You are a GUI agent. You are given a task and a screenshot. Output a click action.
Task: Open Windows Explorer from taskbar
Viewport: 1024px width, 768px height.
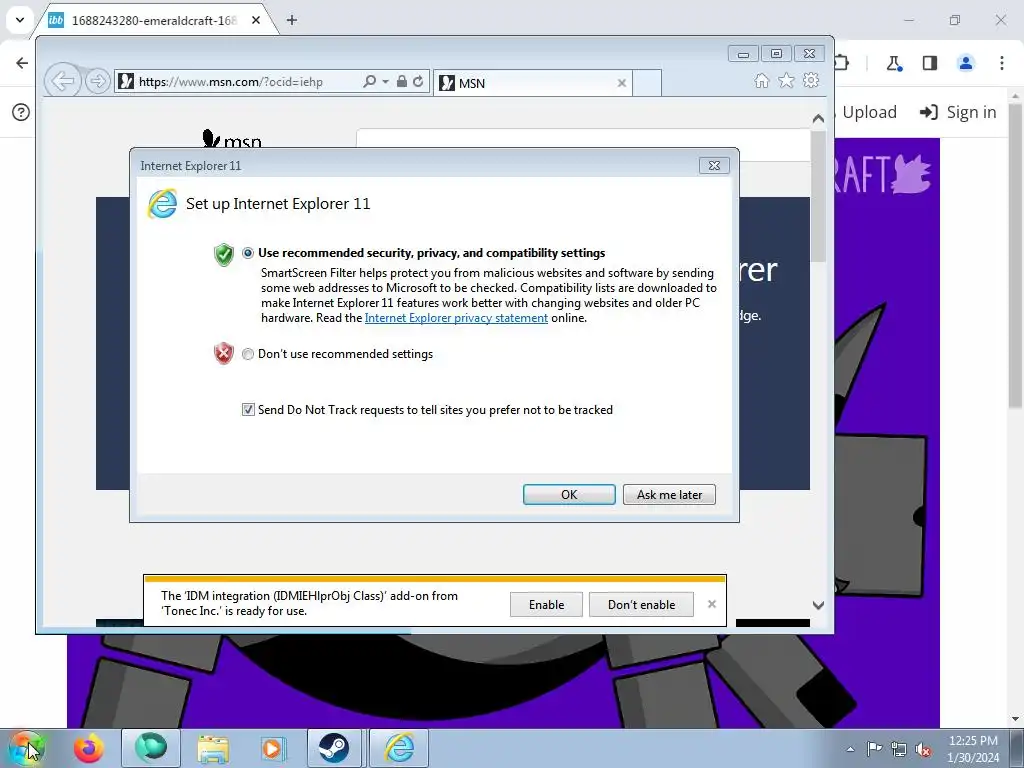[213, 748]
